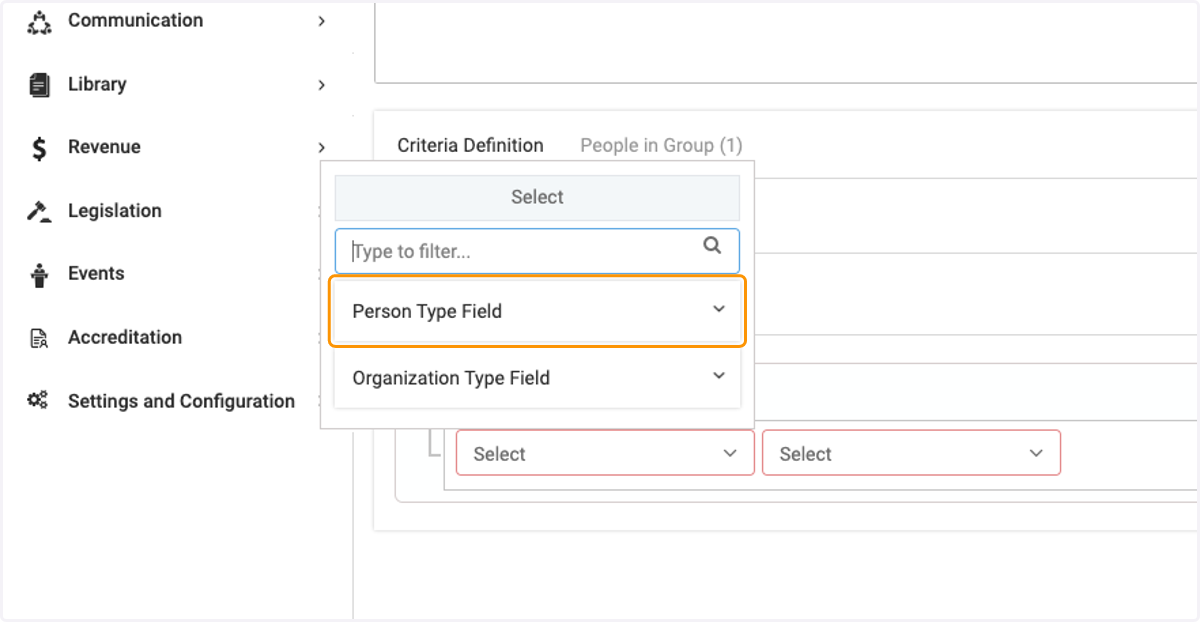1200x622 pixels.
Task: Focus the Type to filter input
Action: (537, 251)
